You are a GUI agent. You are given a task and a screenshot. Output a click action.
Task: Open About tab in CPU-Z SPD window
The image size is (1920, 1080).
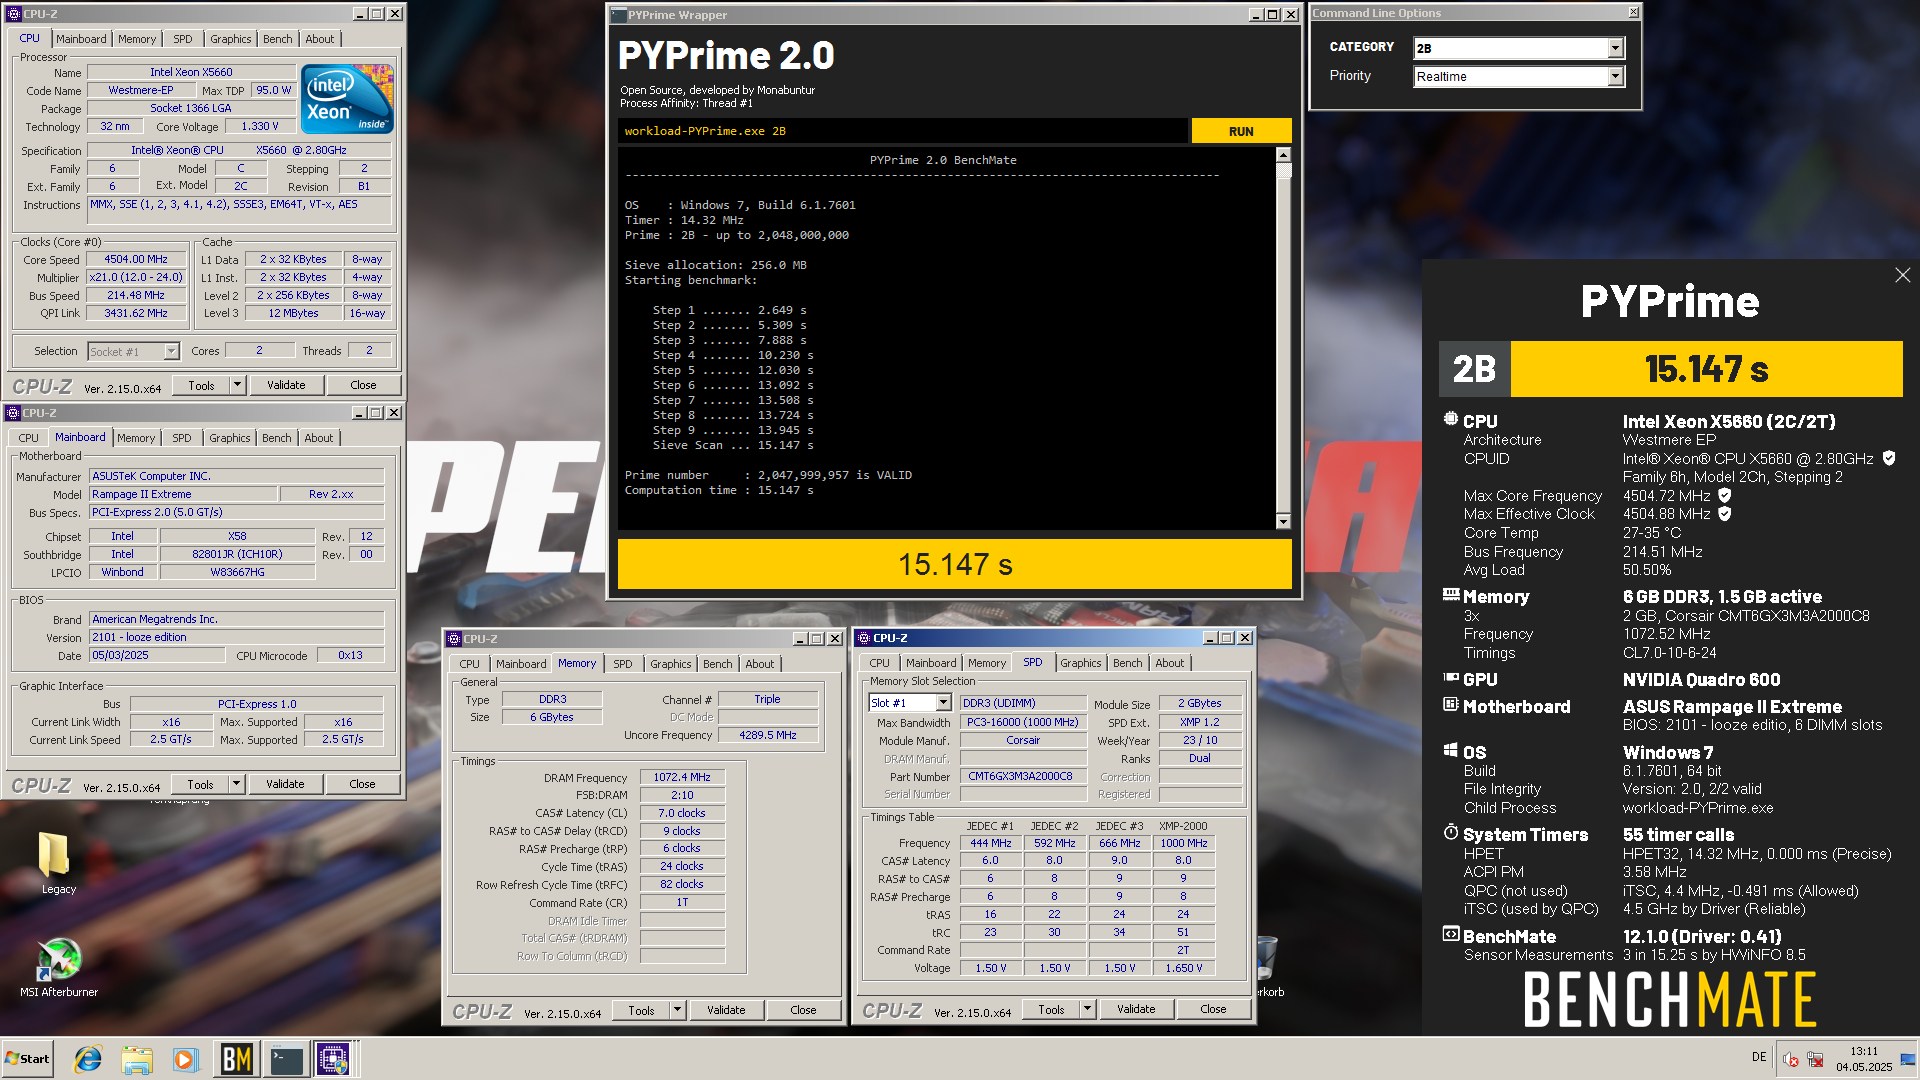coord(1170,663)
